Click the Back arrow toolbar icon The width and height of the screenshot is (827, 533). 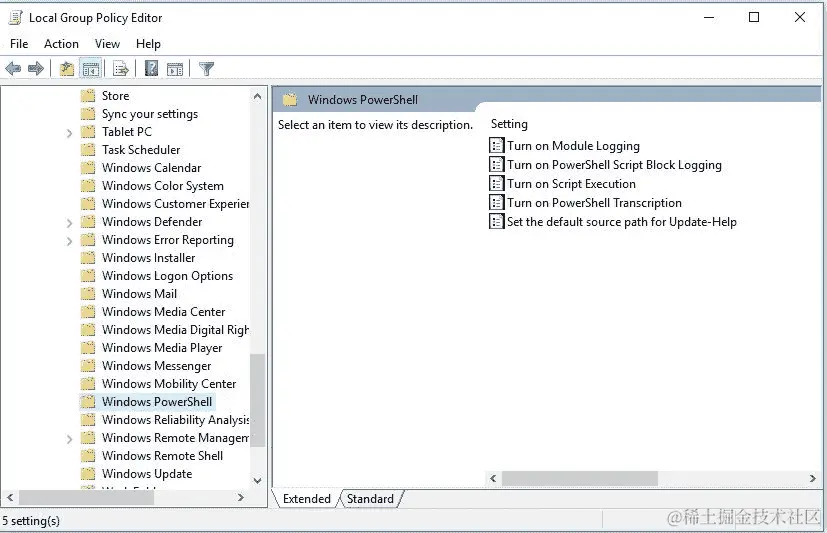pyautogui.click(x=13, y=69)
